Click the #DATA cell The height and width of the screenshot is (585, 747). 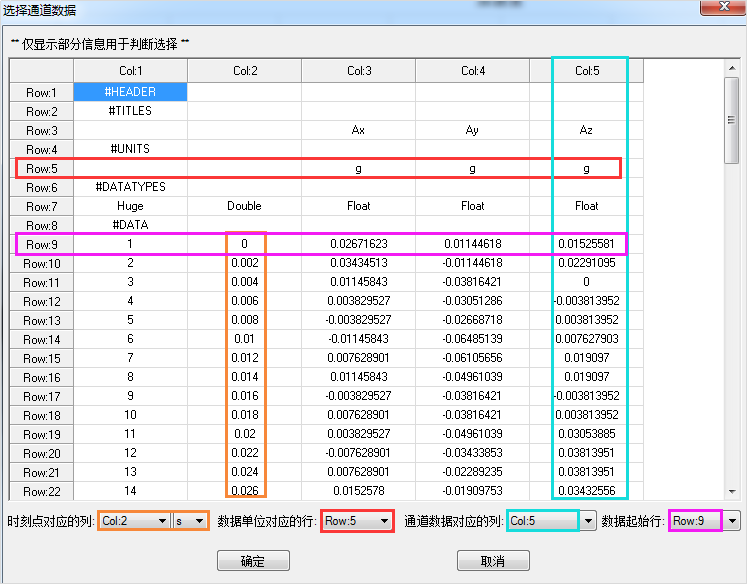tap(131, 225)
